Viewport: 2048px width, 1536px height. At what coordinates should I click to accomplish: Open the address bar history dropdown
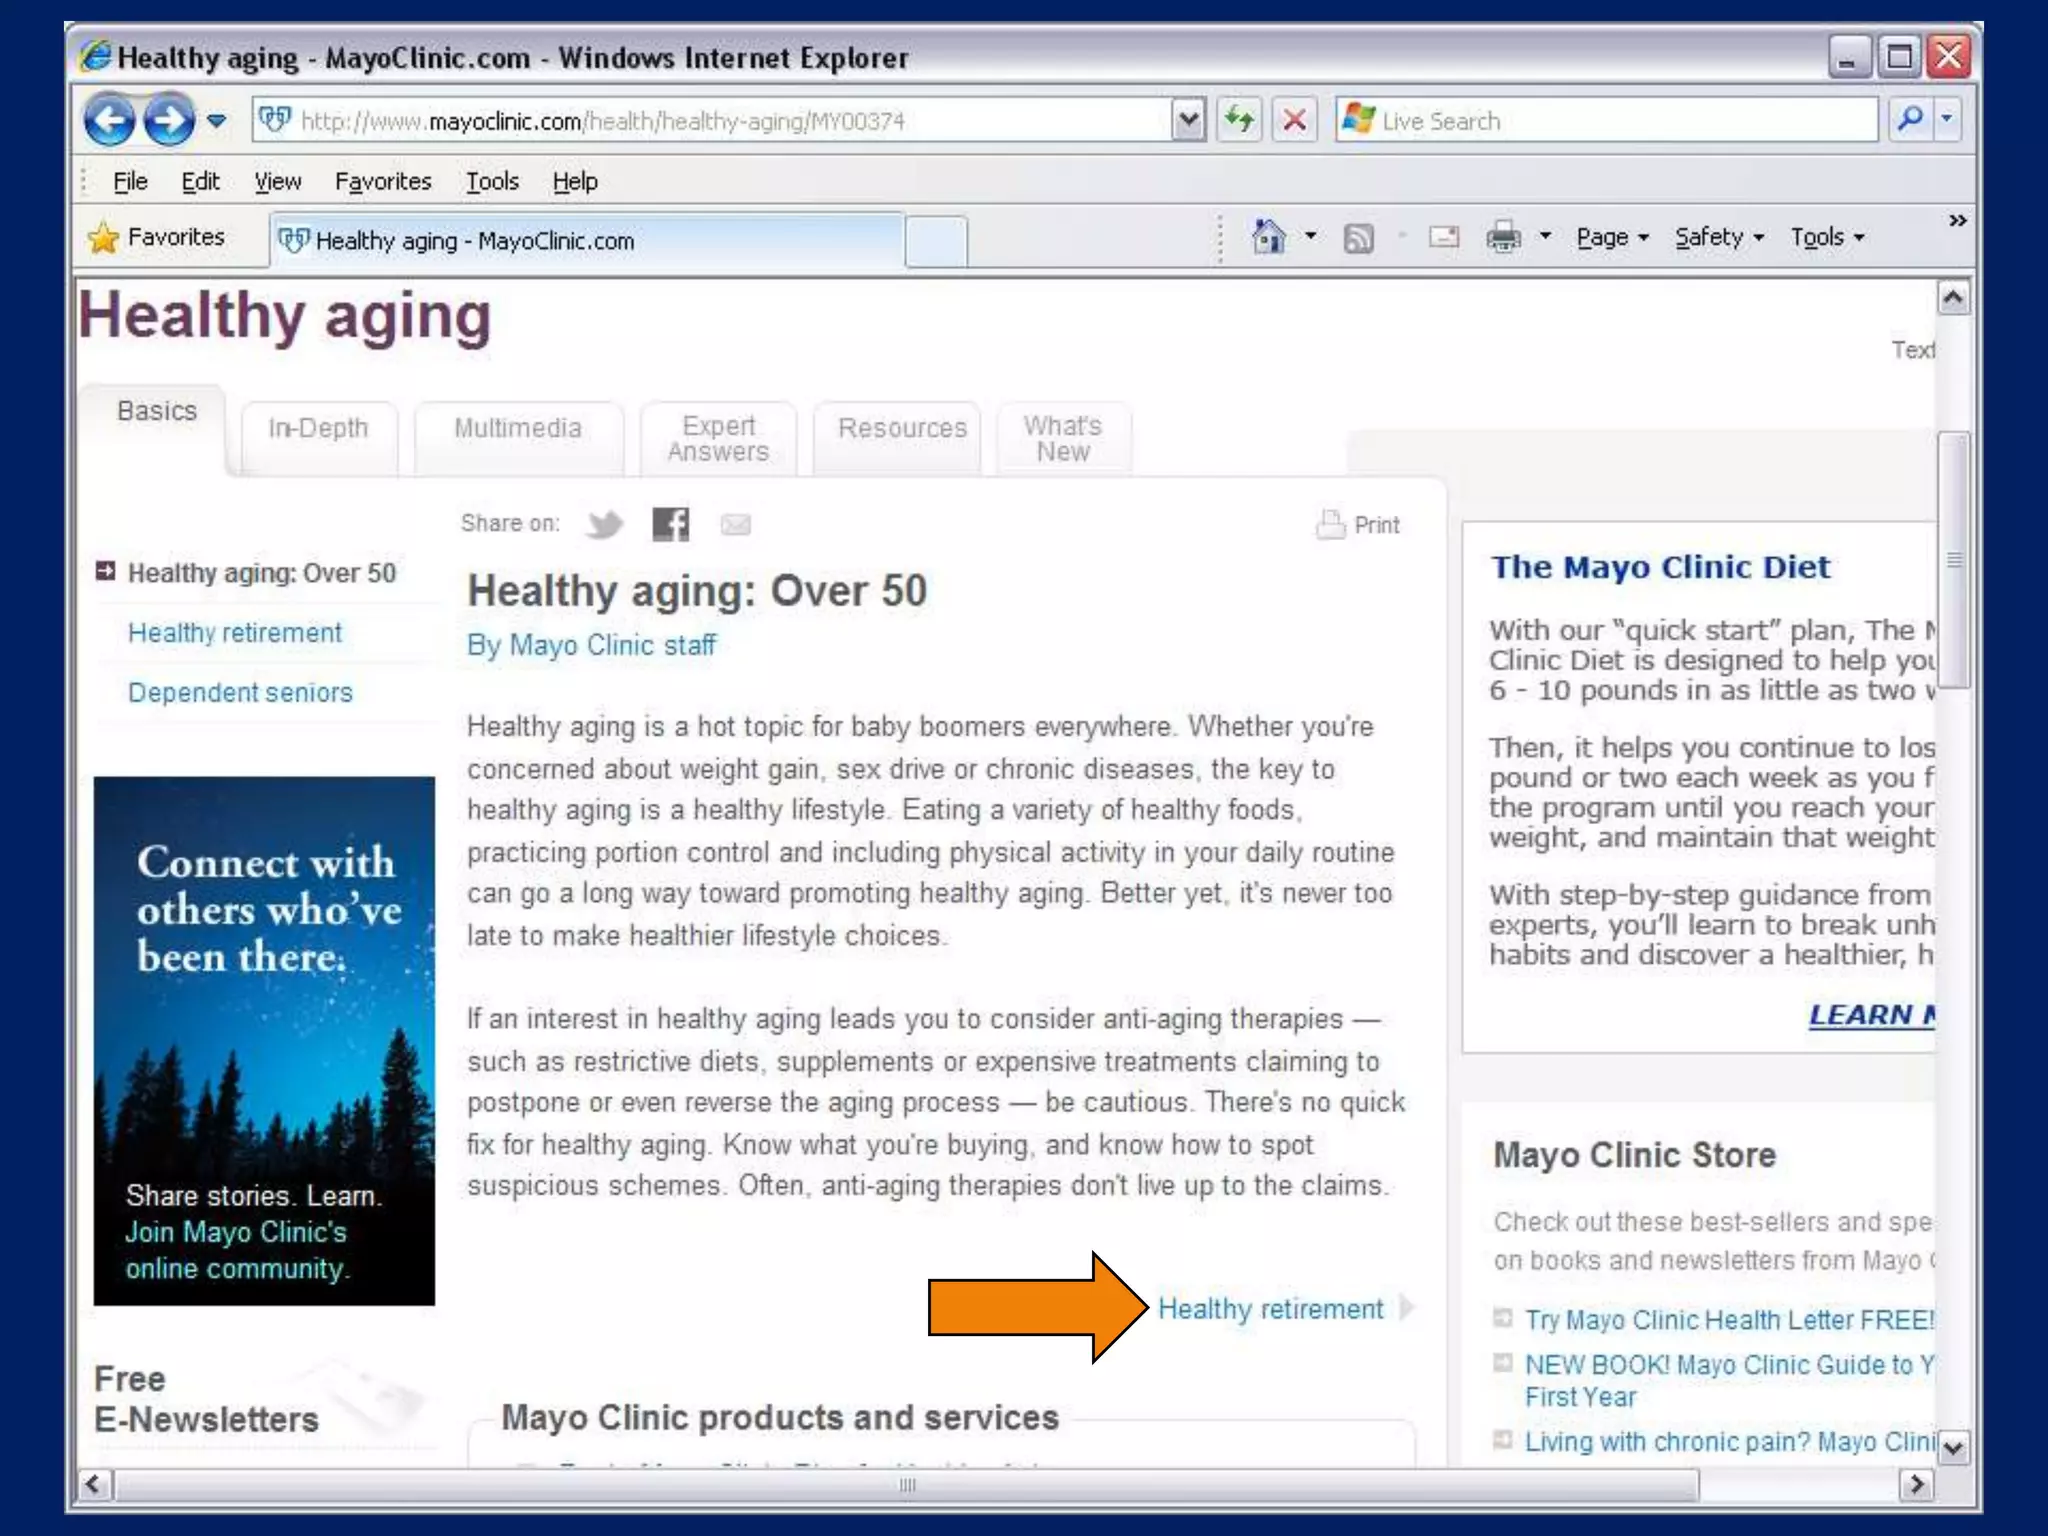pyautogui.click(x=1188, y=121)
